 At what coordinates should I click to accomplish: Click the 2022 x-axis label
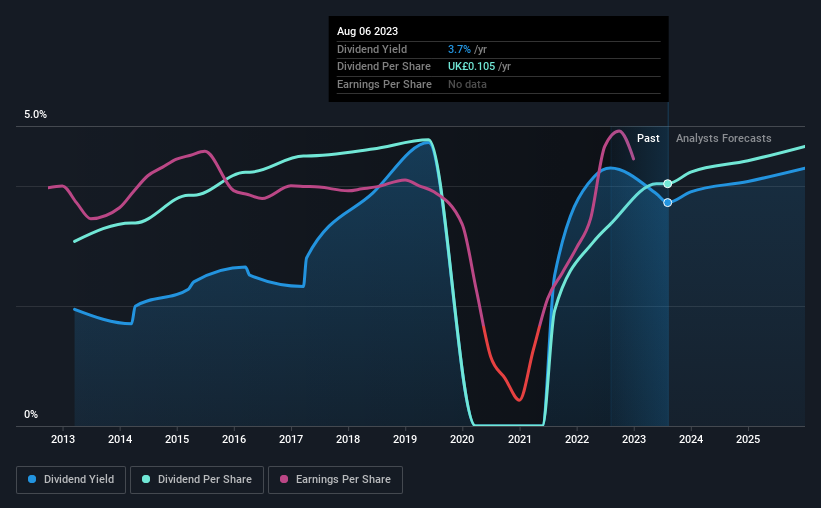(577, 439)
